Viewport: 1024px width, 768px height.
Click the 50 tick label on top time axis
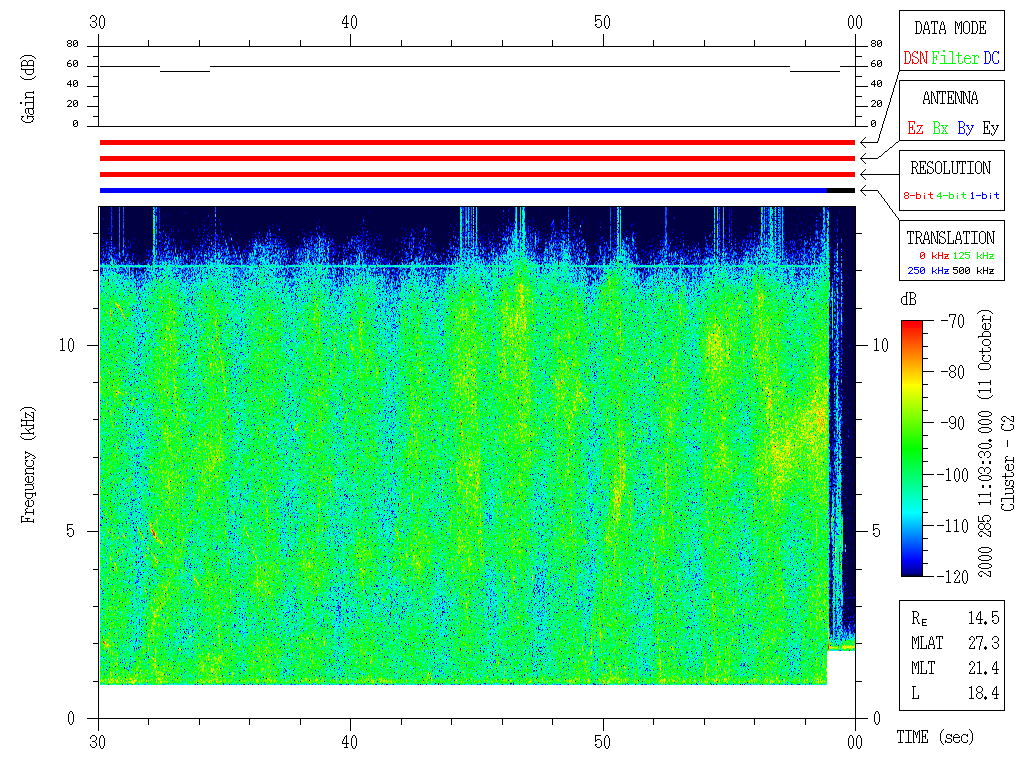point(602,22)
